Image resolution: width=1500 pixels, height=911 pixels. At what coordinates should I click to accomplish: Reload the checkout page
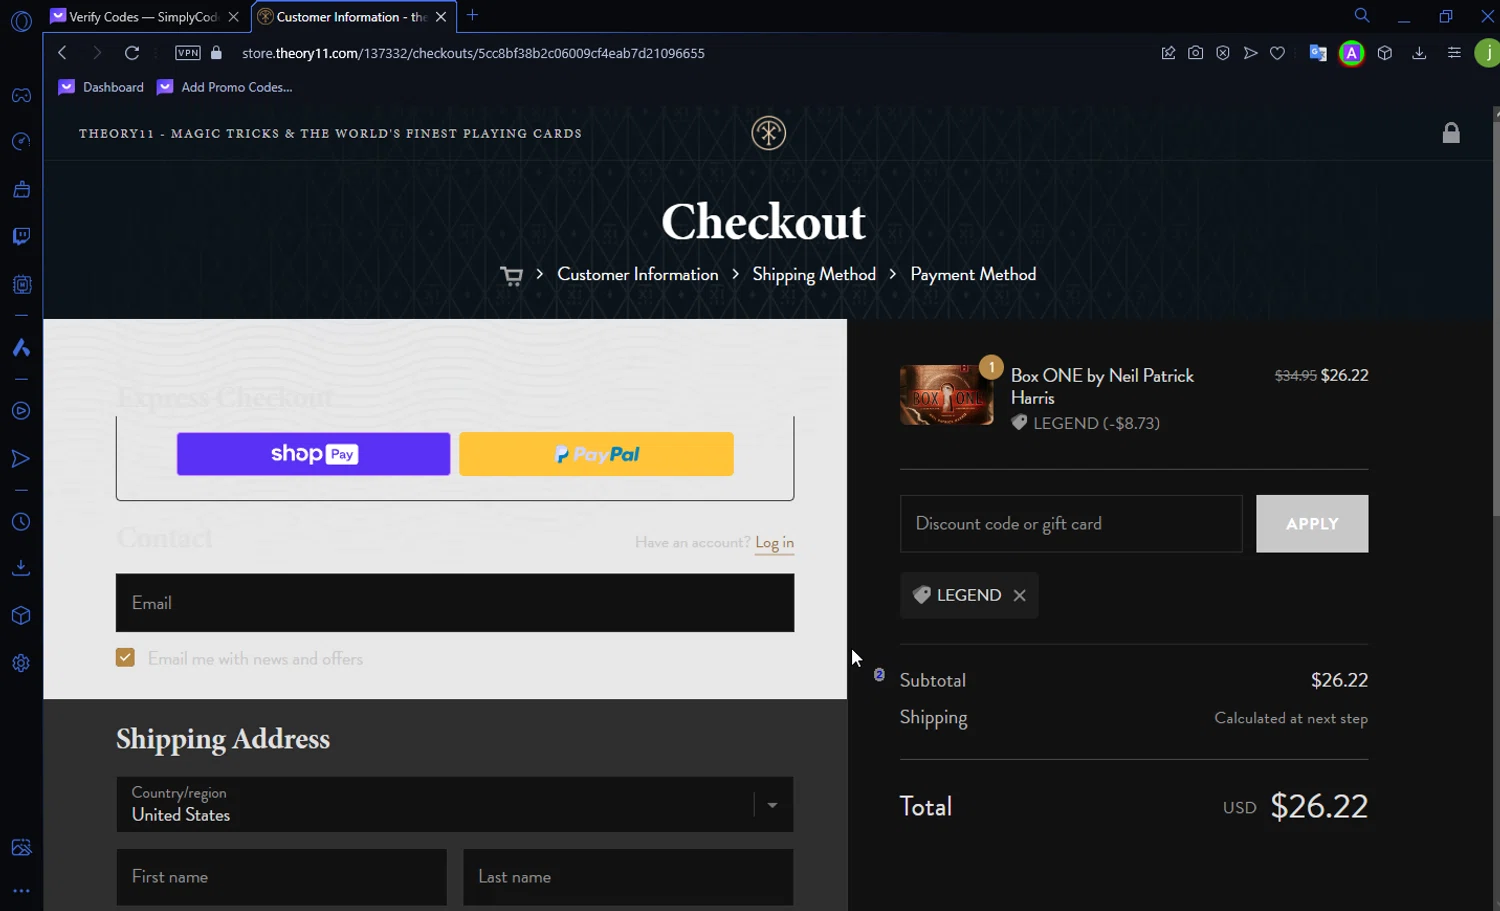click(132, 53)
